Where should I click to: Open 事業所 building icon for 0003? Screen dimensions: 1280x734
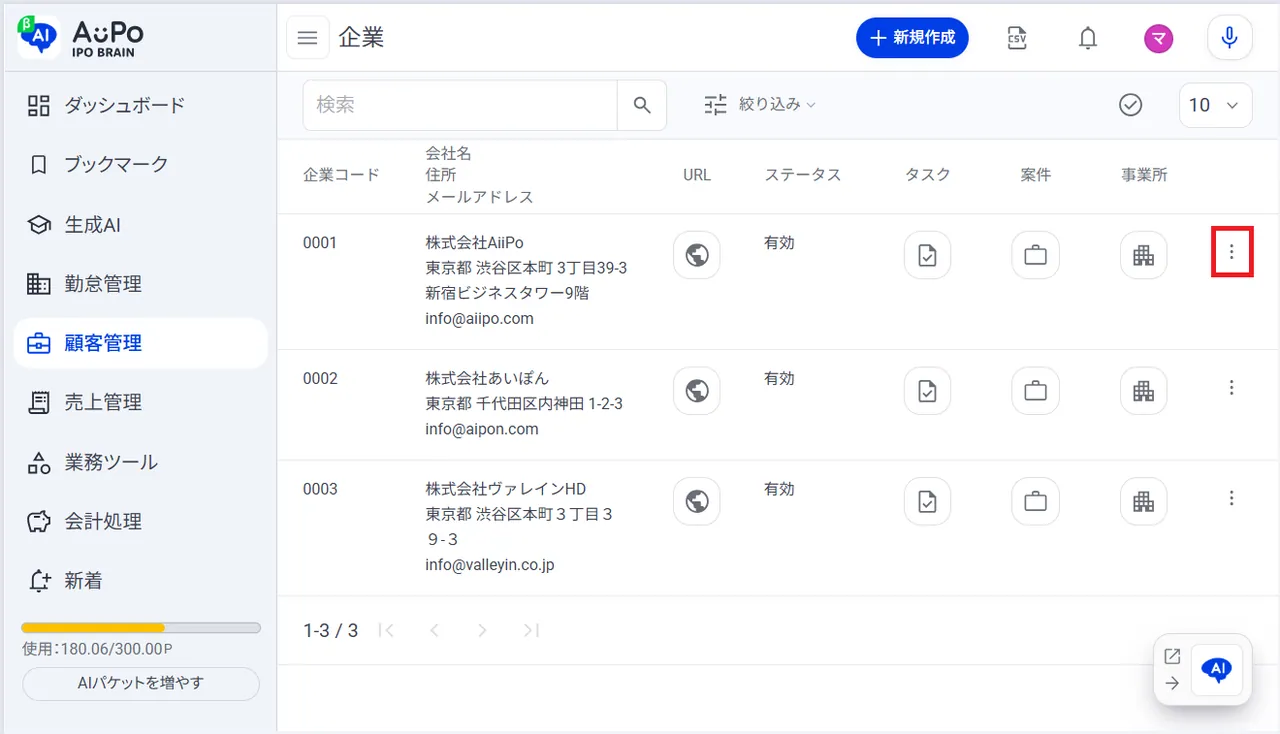pyautogui.click(x=1143, y=501)
